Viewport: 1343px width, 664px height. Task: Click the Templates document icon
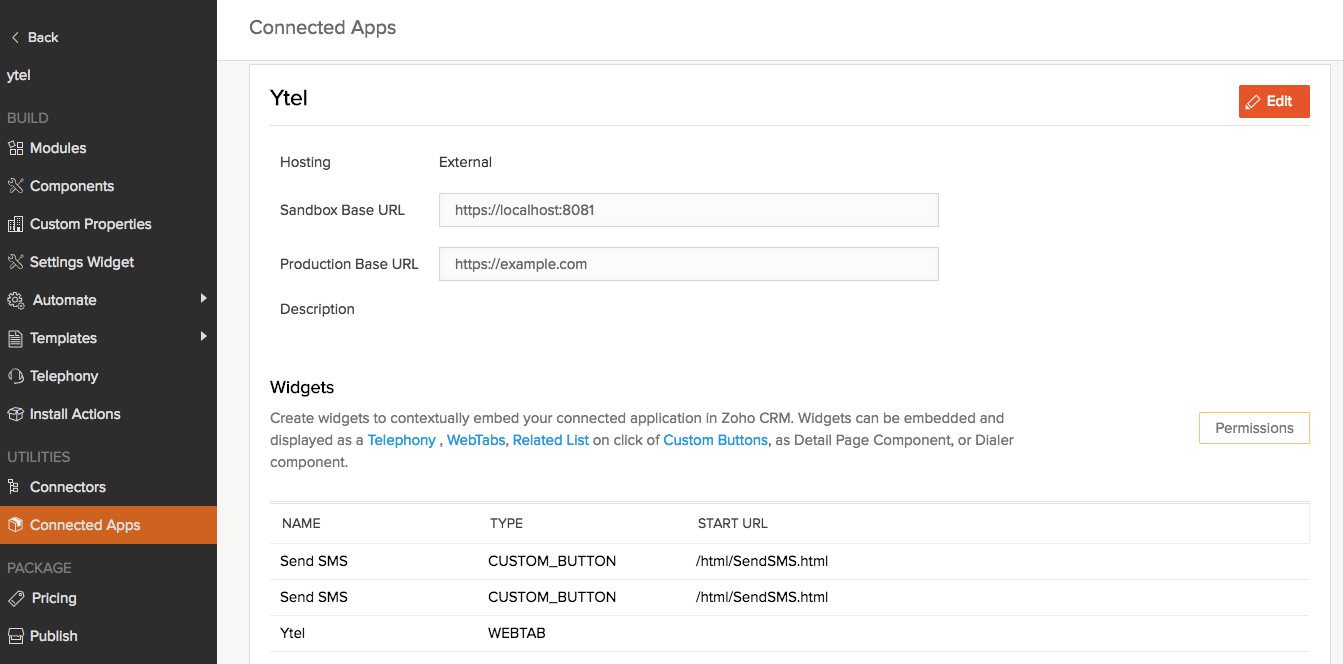coord(15,338)
